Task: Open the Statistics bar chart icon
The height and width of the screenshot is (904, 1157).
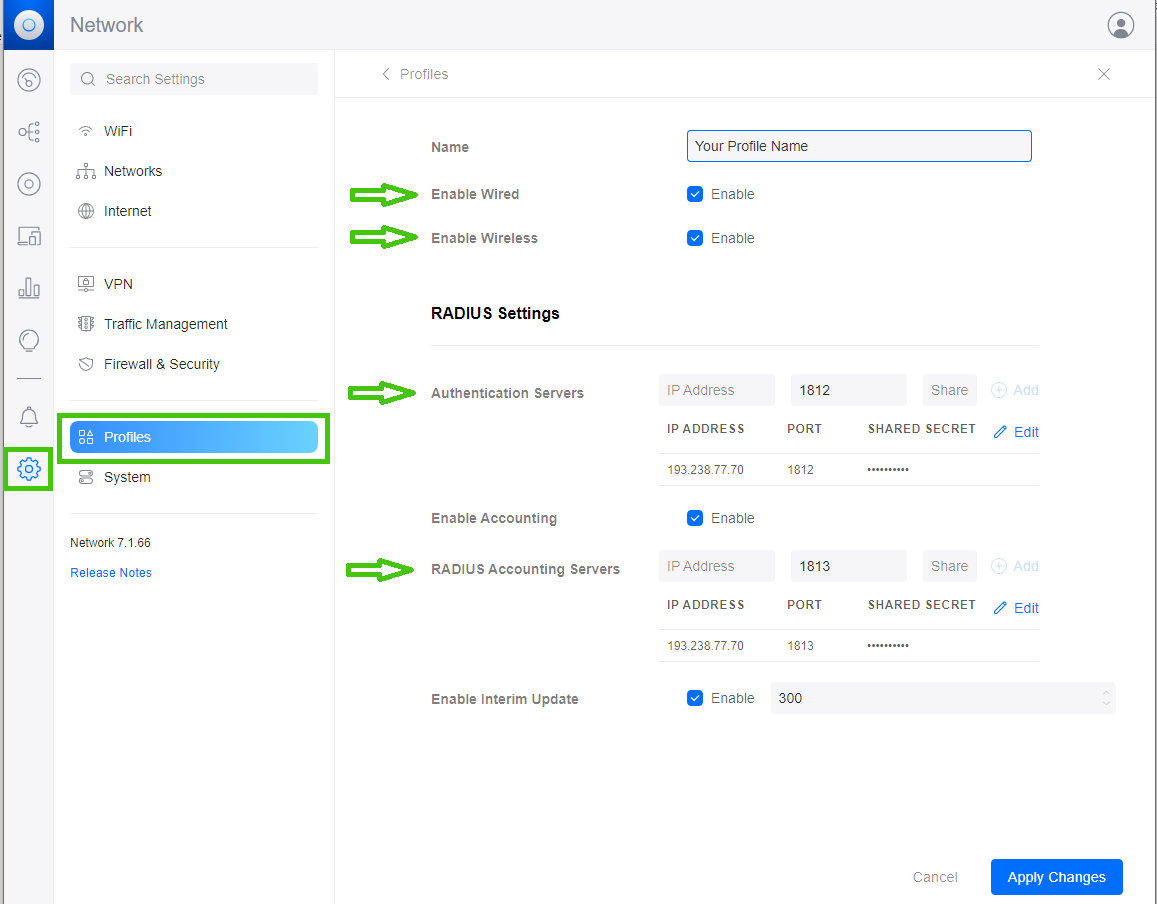Action: (x=29, y=289)
